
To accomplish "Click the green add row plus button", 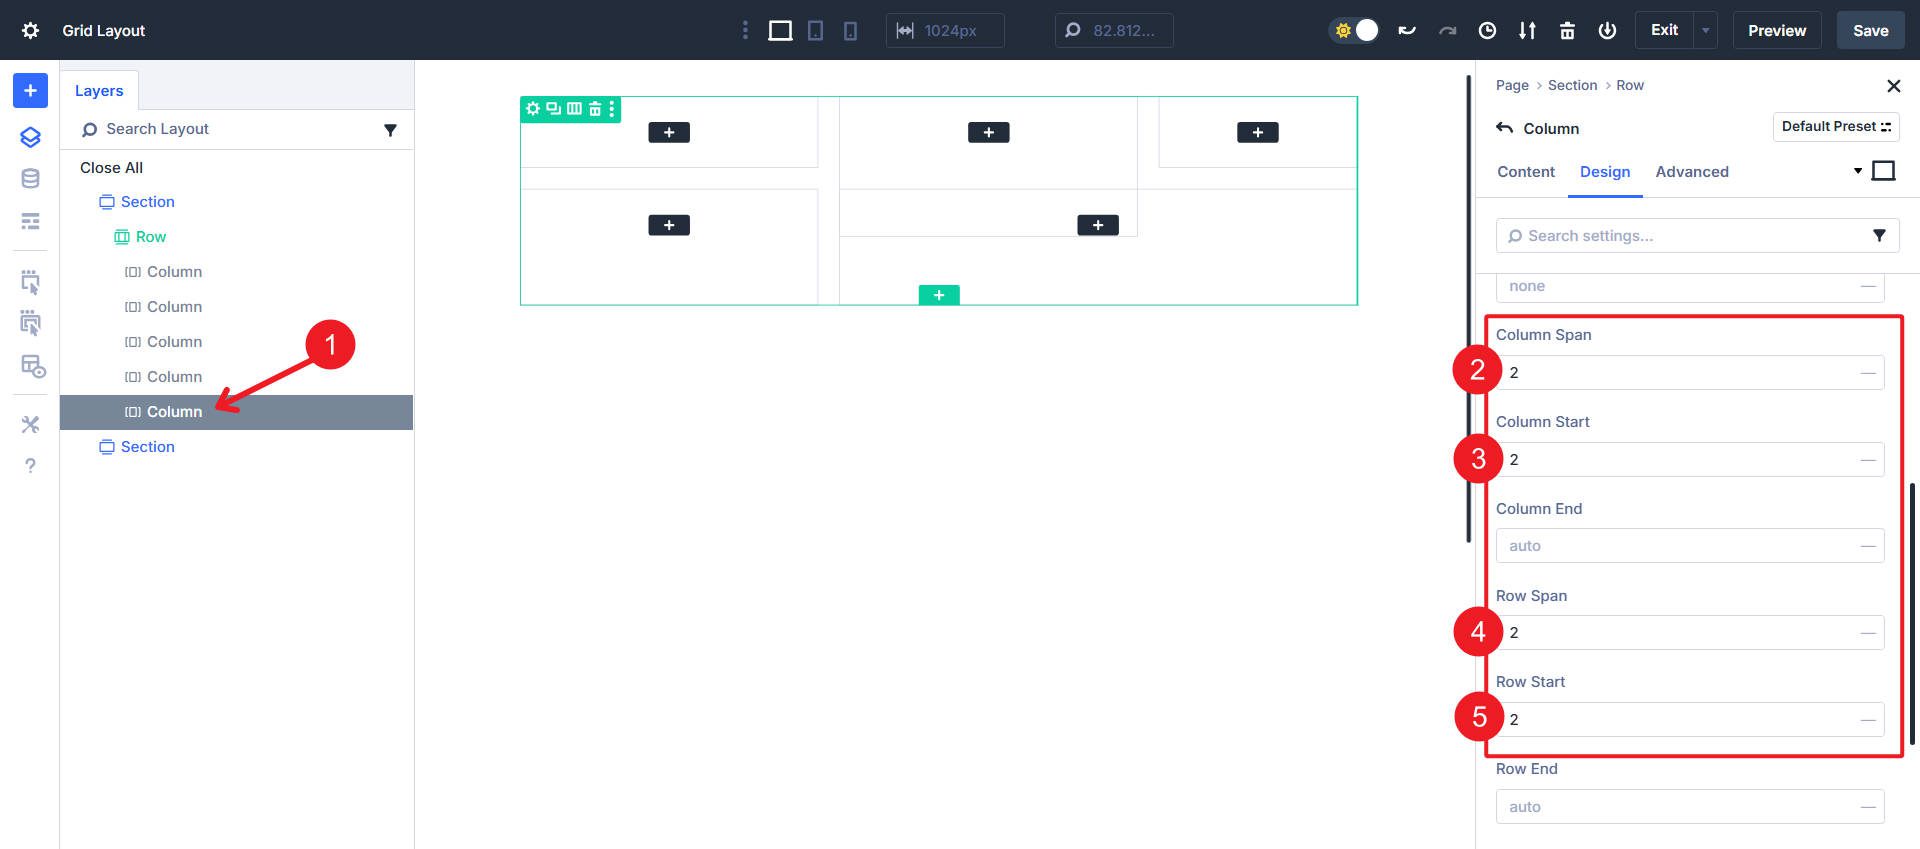I will tap(938, 295).
